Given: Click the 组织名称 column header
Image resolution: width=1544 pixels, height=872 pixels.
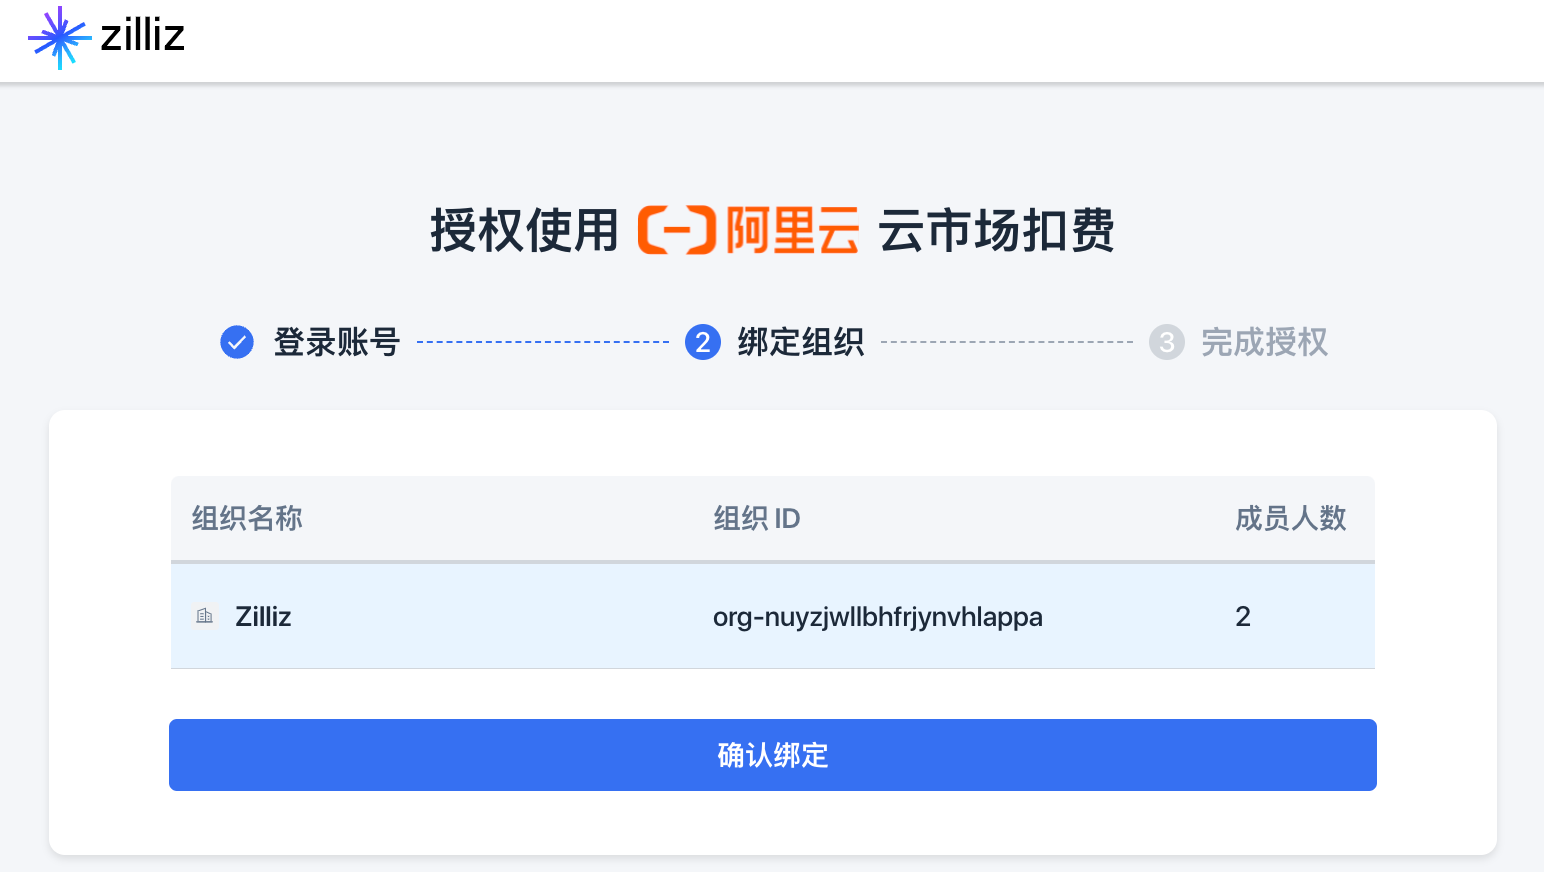Looking at the screenshot, I should click(247, 518).
